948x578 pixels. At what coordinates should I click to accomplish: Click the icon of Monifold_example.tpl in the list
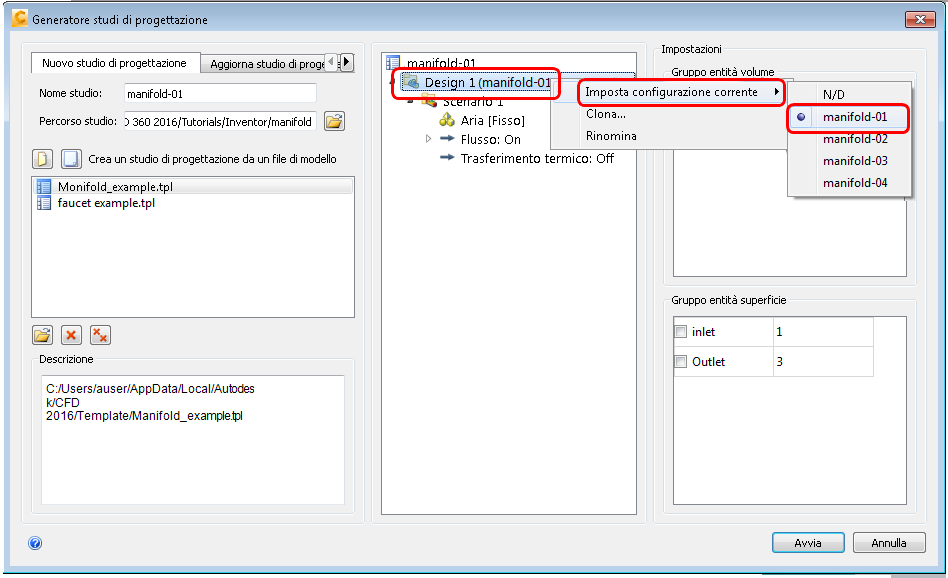coord(44,186)
